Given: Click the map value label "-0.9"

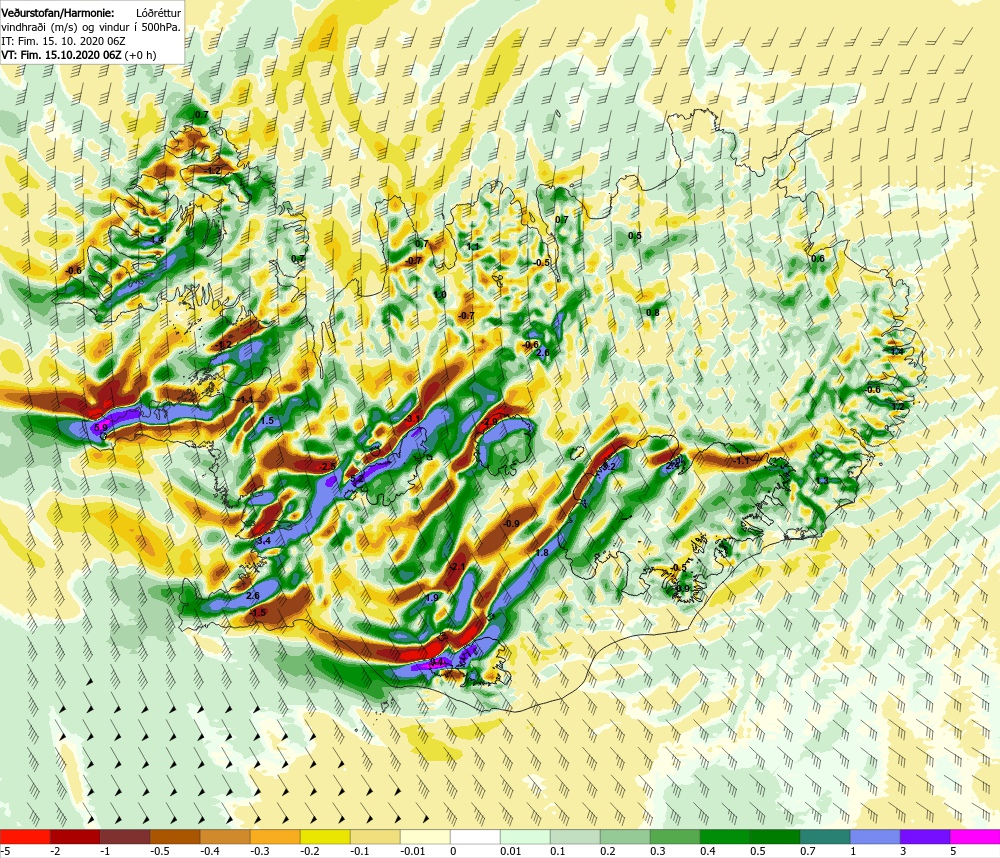Looking at the screenshot, I should point(511,524).
